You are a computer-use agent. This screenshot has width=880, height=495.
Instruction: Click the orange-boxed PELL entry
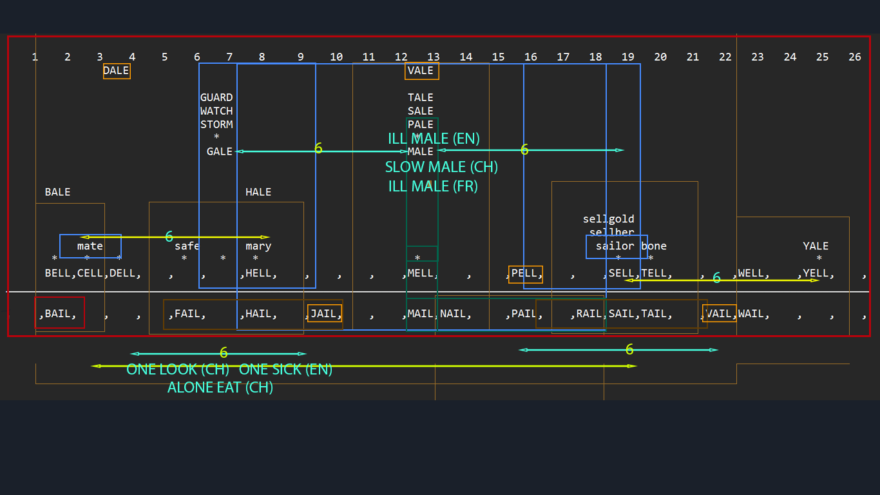tap(525, 274)
